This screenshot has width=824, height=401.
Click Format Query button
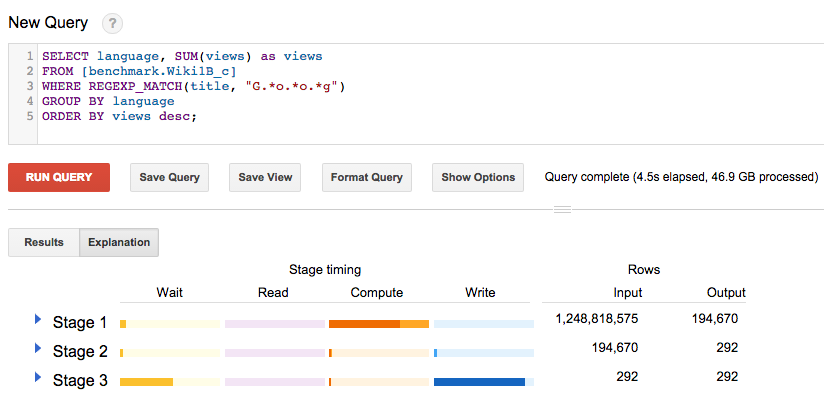tap(367, 177)
